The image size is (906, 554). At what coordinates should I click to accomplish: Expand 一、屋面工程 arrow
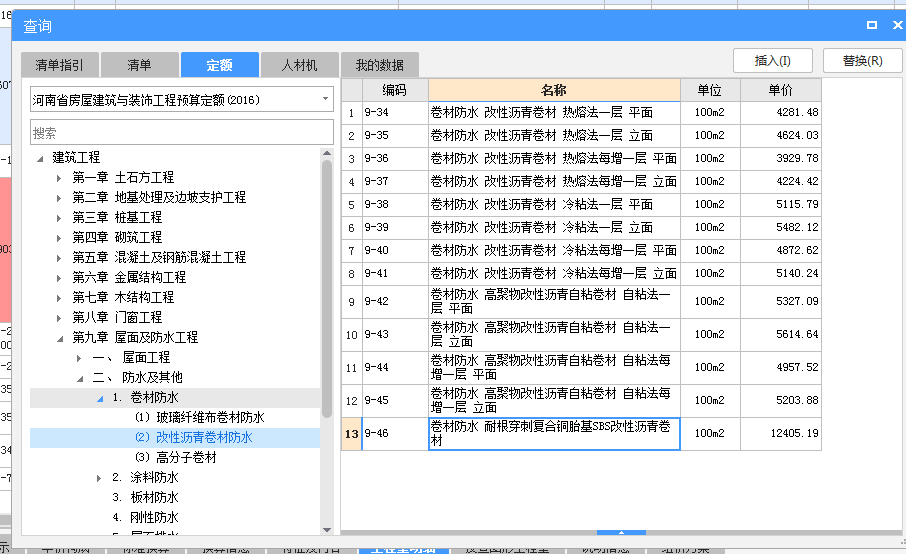click(x=79, y=358)
